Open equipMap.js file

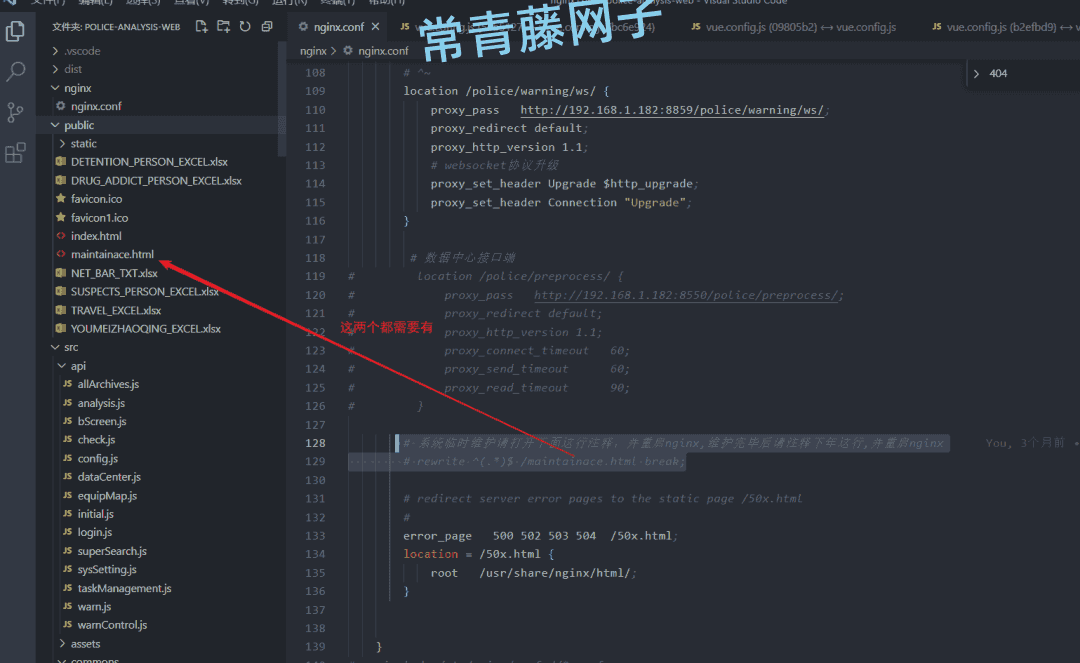(107, 496)
